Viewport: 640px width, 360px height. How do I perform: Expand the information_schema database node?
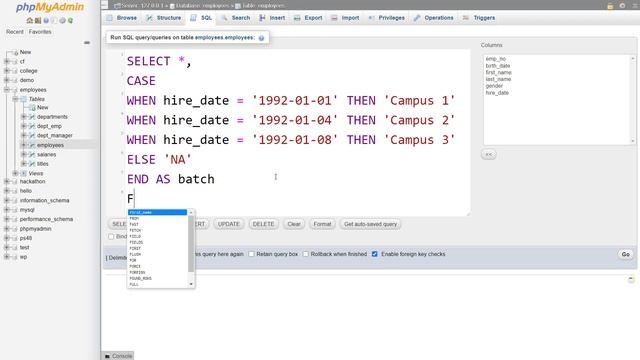[x=7, y=200]
